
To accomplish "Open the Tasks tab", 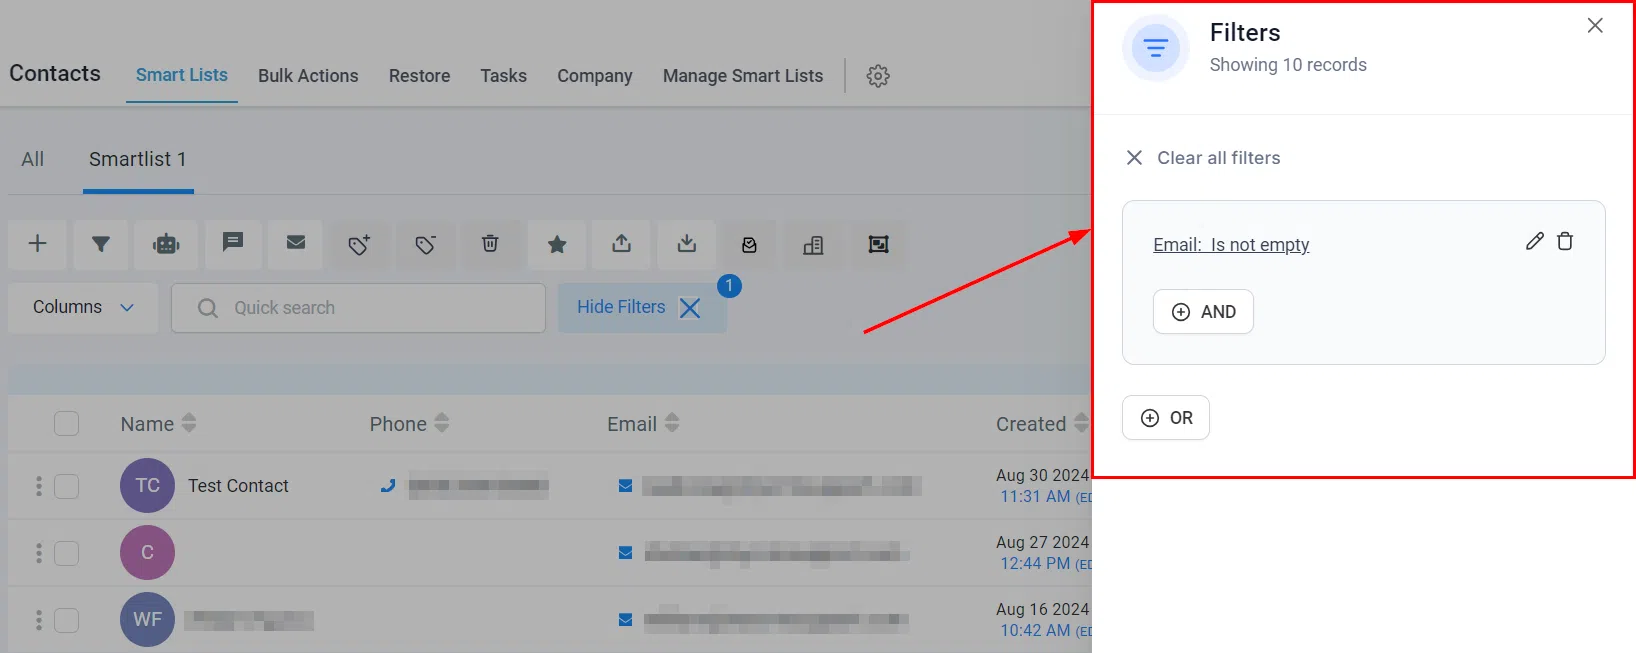I will (x=503, y=76).
